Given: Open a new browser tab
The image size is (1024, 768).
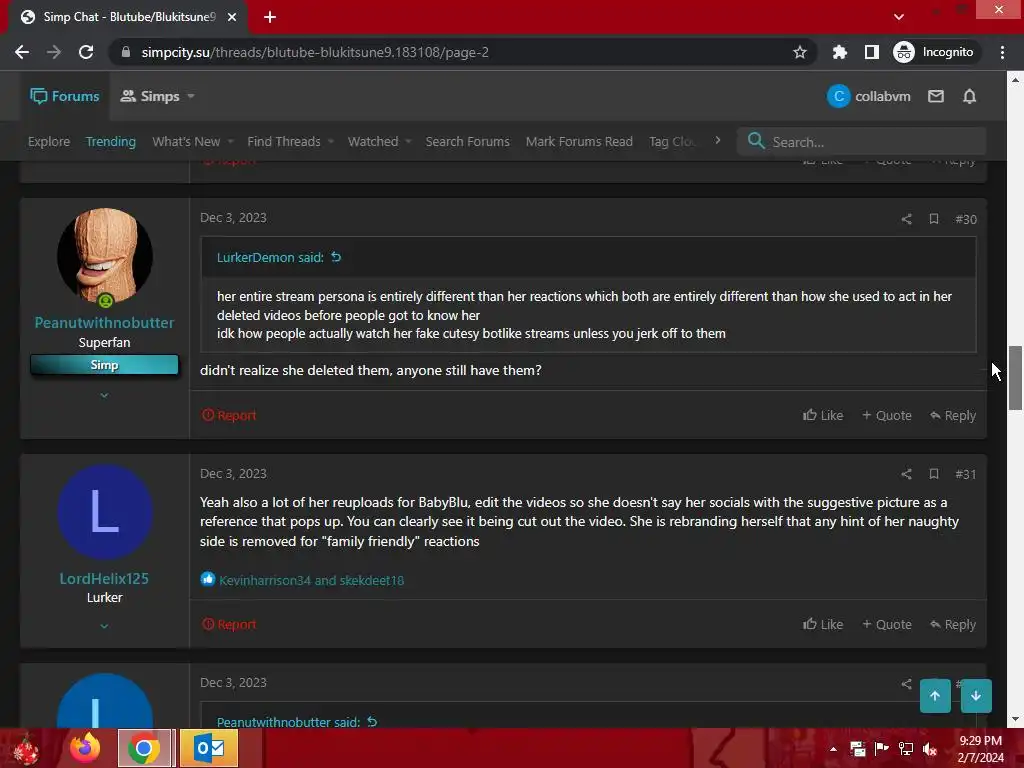Looking at the screenshot, I should coord(270,17).
